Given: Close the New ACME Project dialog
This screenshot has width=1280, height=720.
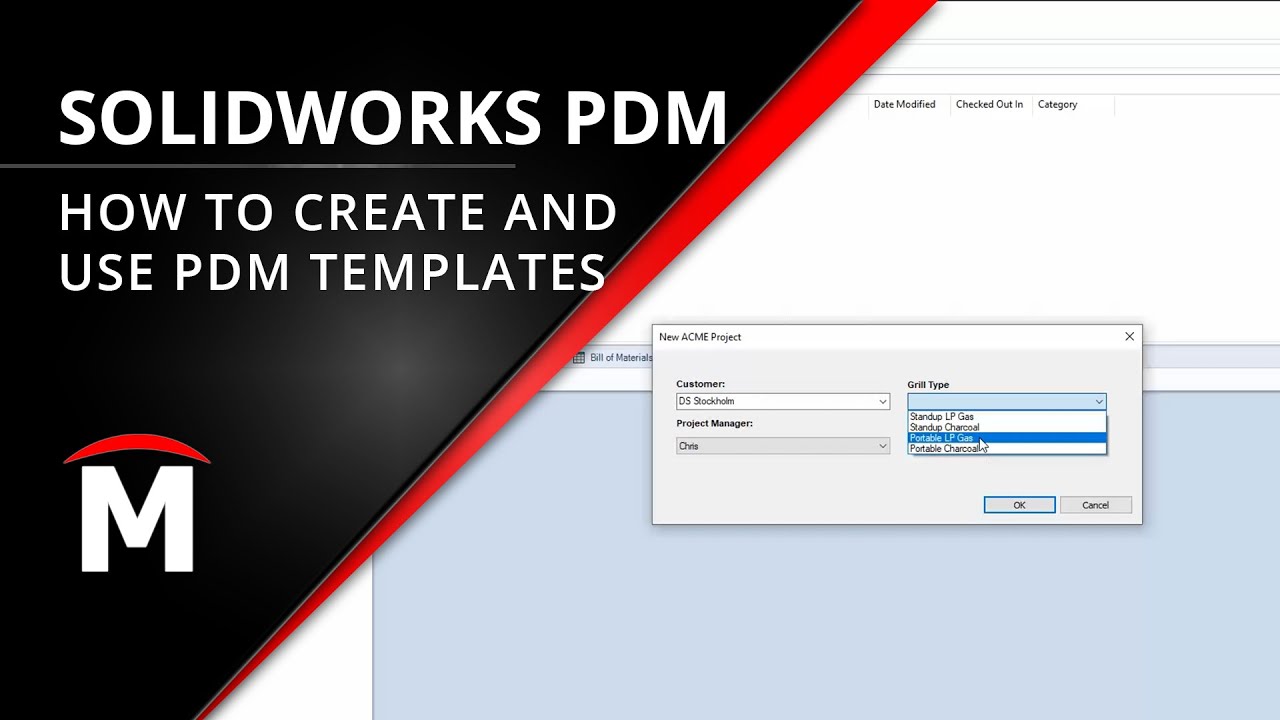Looking at the screenshot, I should click(x=1129, y=337).
